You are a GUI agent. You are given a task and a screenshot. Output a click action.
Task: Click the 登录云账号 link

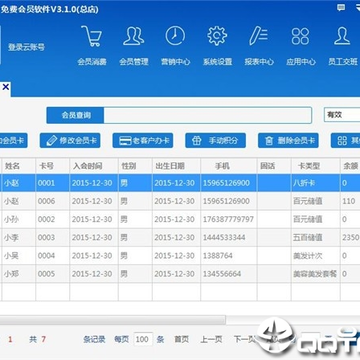[26, 47]
